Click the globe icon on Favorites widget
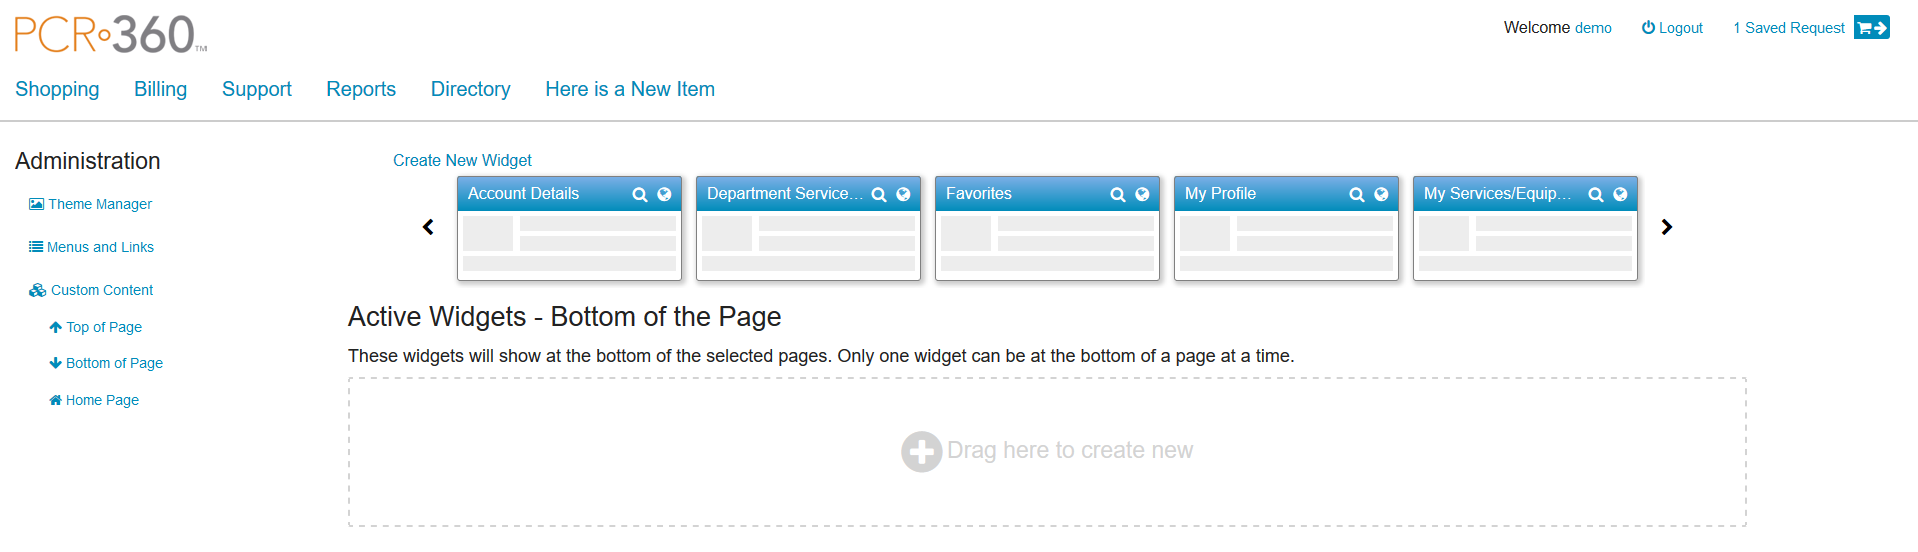The image size is (1918, 552). [x=1142, y=194]
